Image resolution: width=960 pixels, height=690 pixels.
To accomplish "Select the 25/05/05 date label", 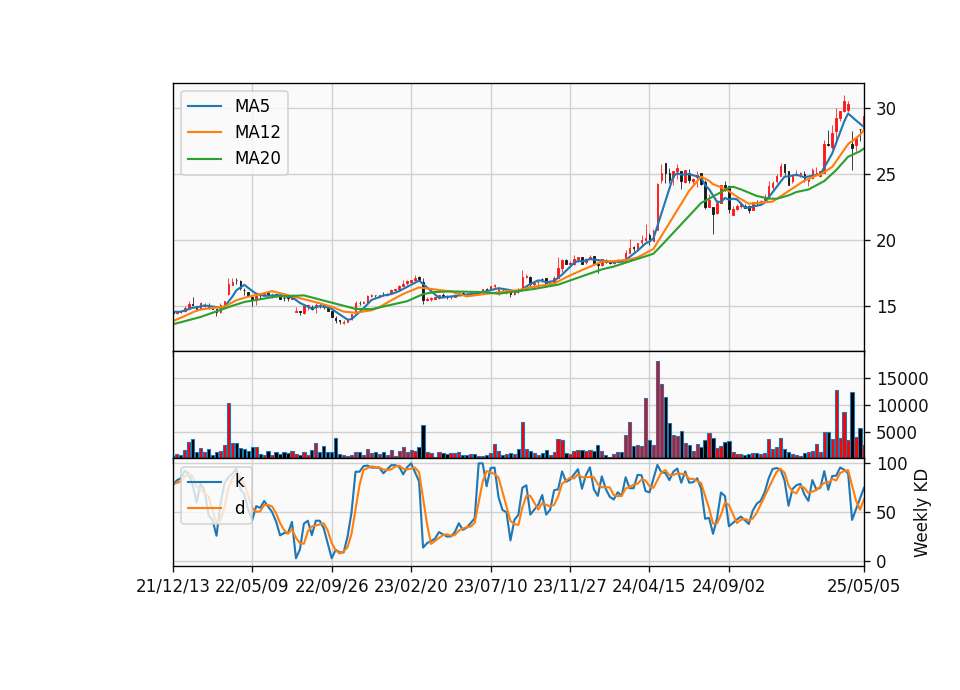I will (864, 586).
